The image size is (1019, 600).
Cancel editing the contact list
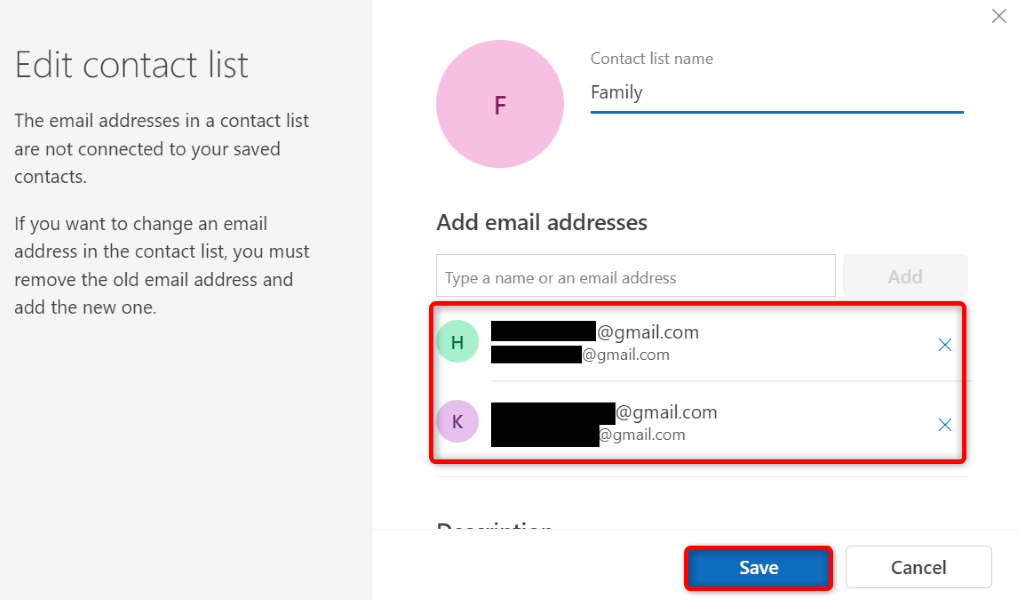(918, 568)
